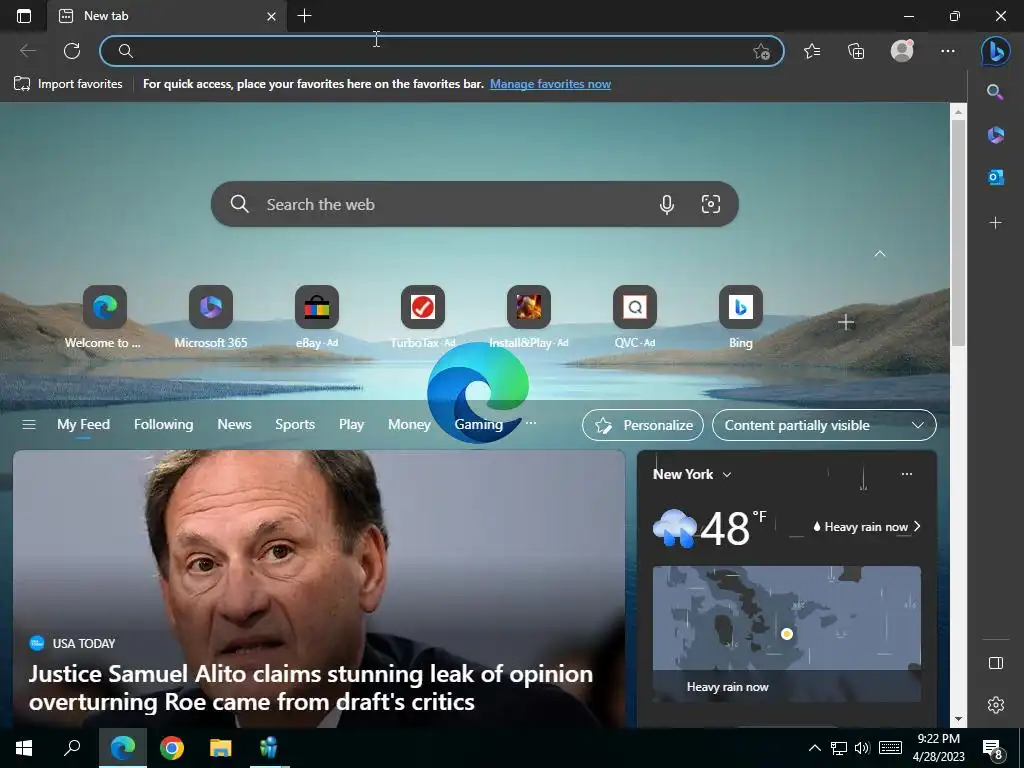Start visual search camera icon
Viewport: 1024px width, 768px height.
click(x=711, y=204)
